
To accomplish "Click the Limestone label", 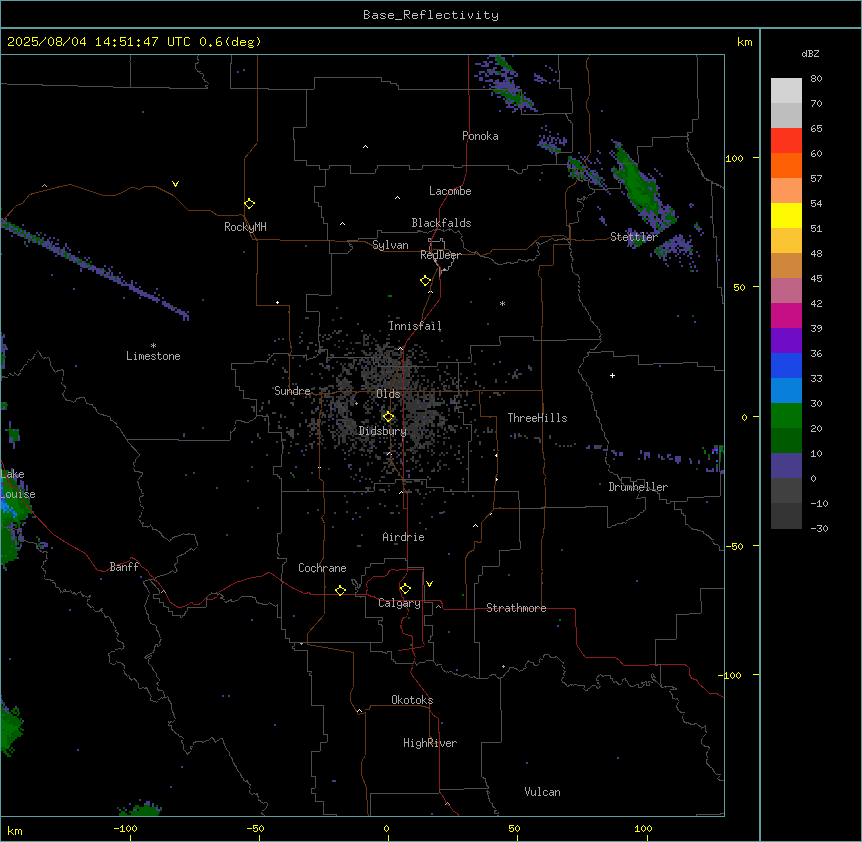I will click(153, 356).
